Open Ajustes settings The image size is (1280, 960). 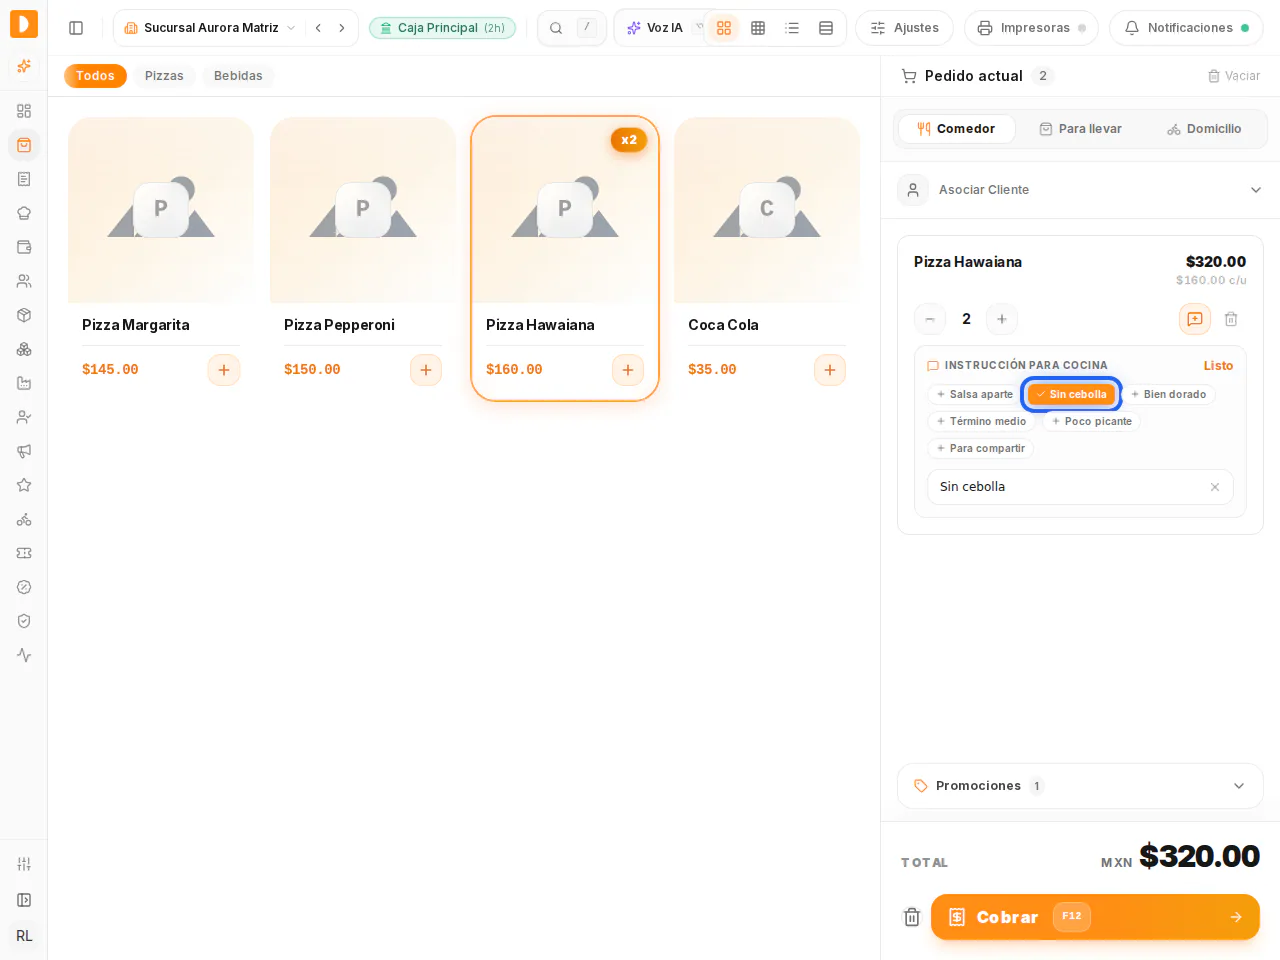pyautogui.click(x=904, y=28)
